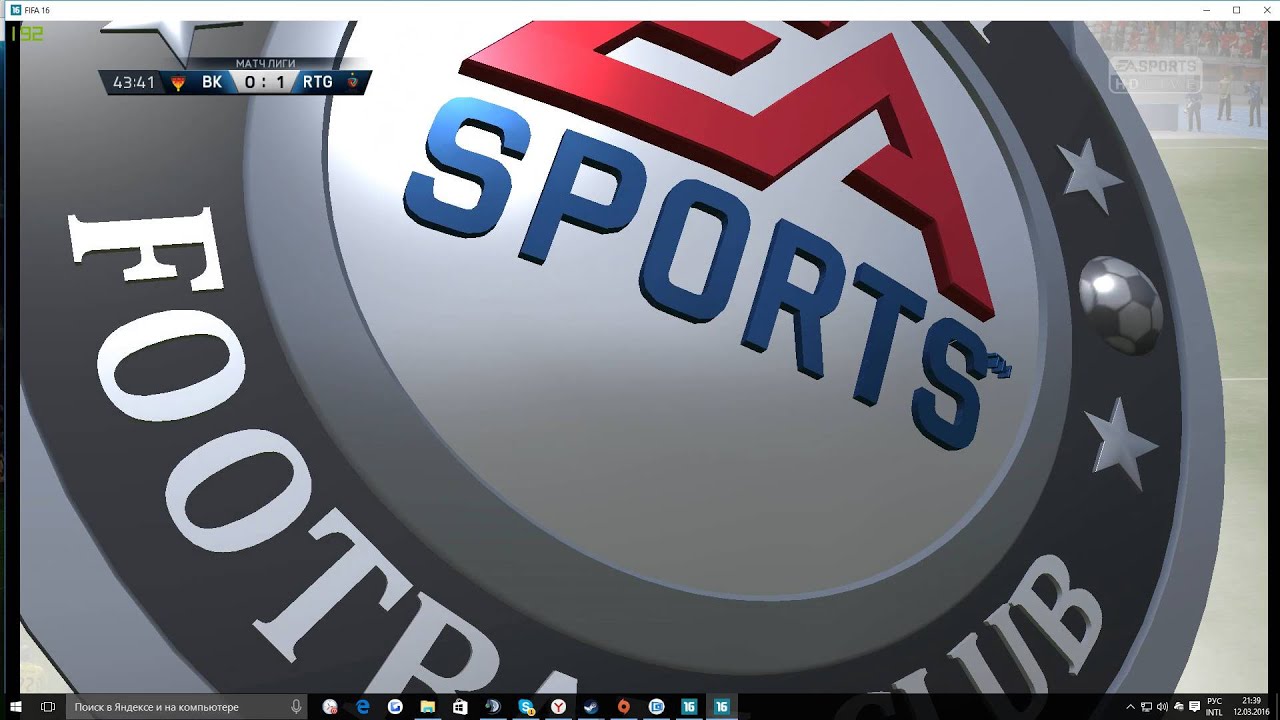The width and height of the screenshot is (1280, 720).
Task: Launch Yandex Browser from the taskbar
Action: [559, 706]
